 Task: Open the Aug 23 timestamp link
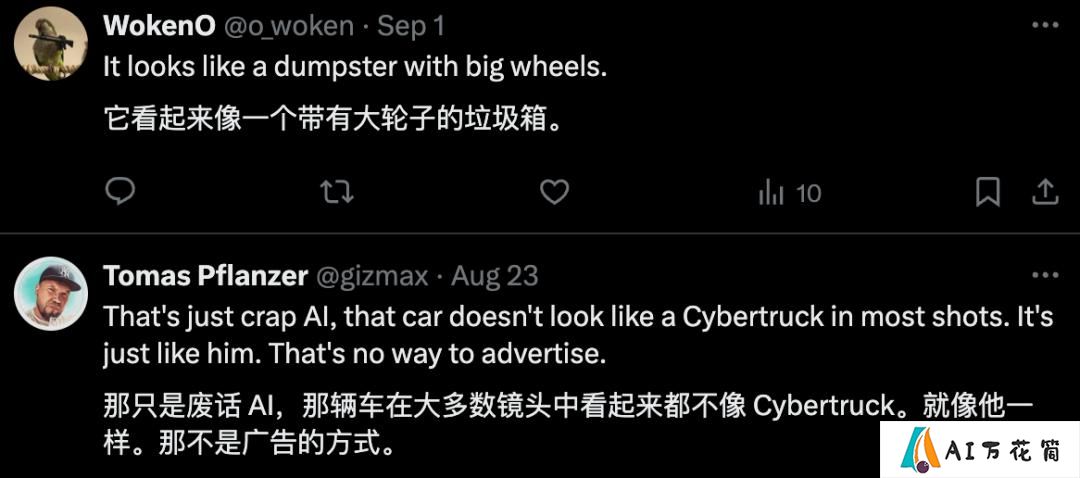pyautogui.click(x=495, y=276)
